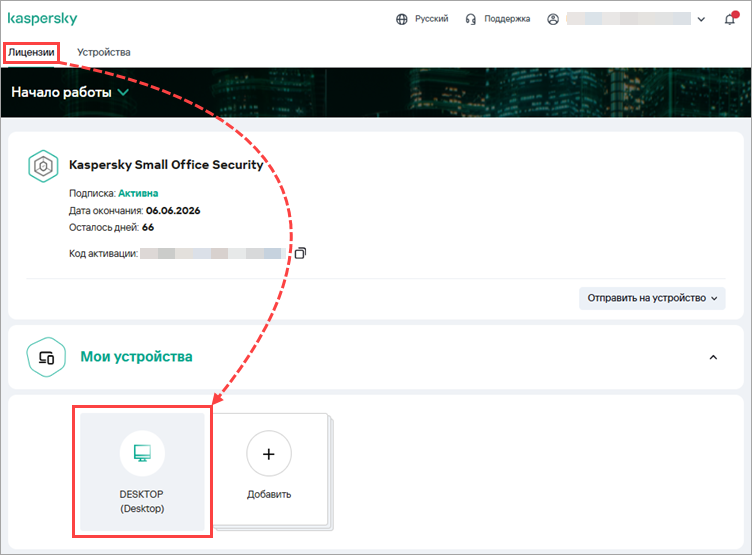
Task: Click the Мои устройства hexagon devices icon
Action: tap(46, 357)
